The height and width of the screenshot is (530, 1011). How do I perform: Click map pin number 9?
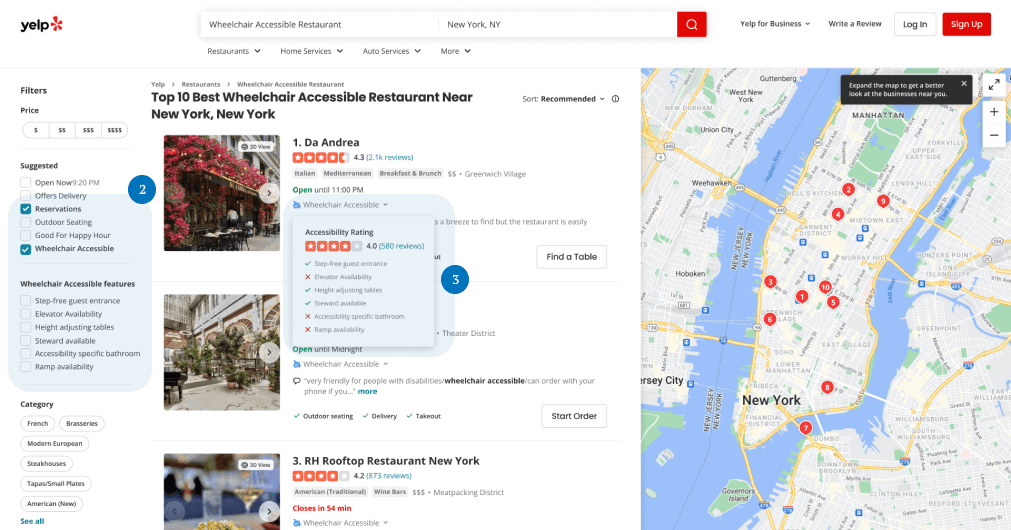883,201
